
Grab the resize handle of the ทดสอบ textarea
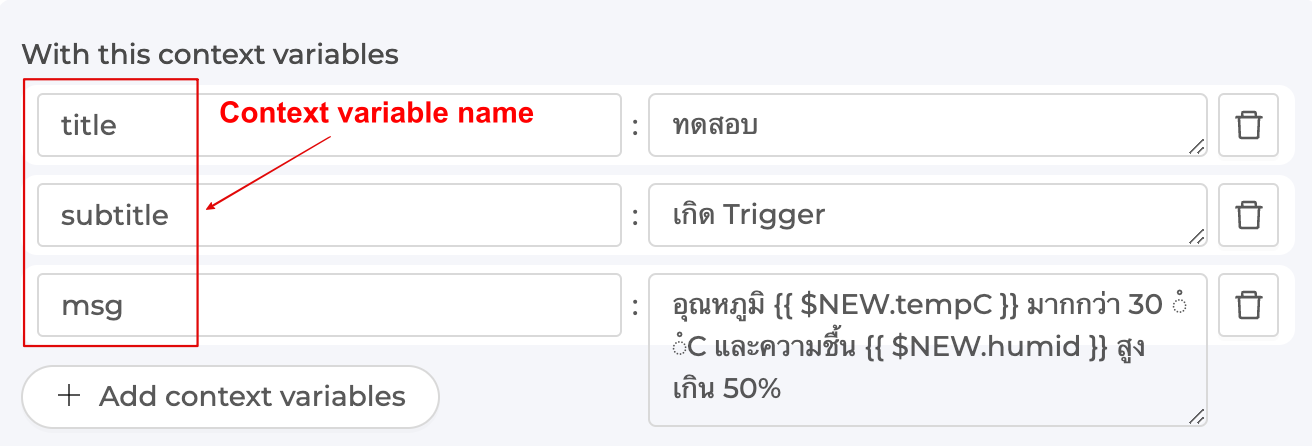[1196, 146]
